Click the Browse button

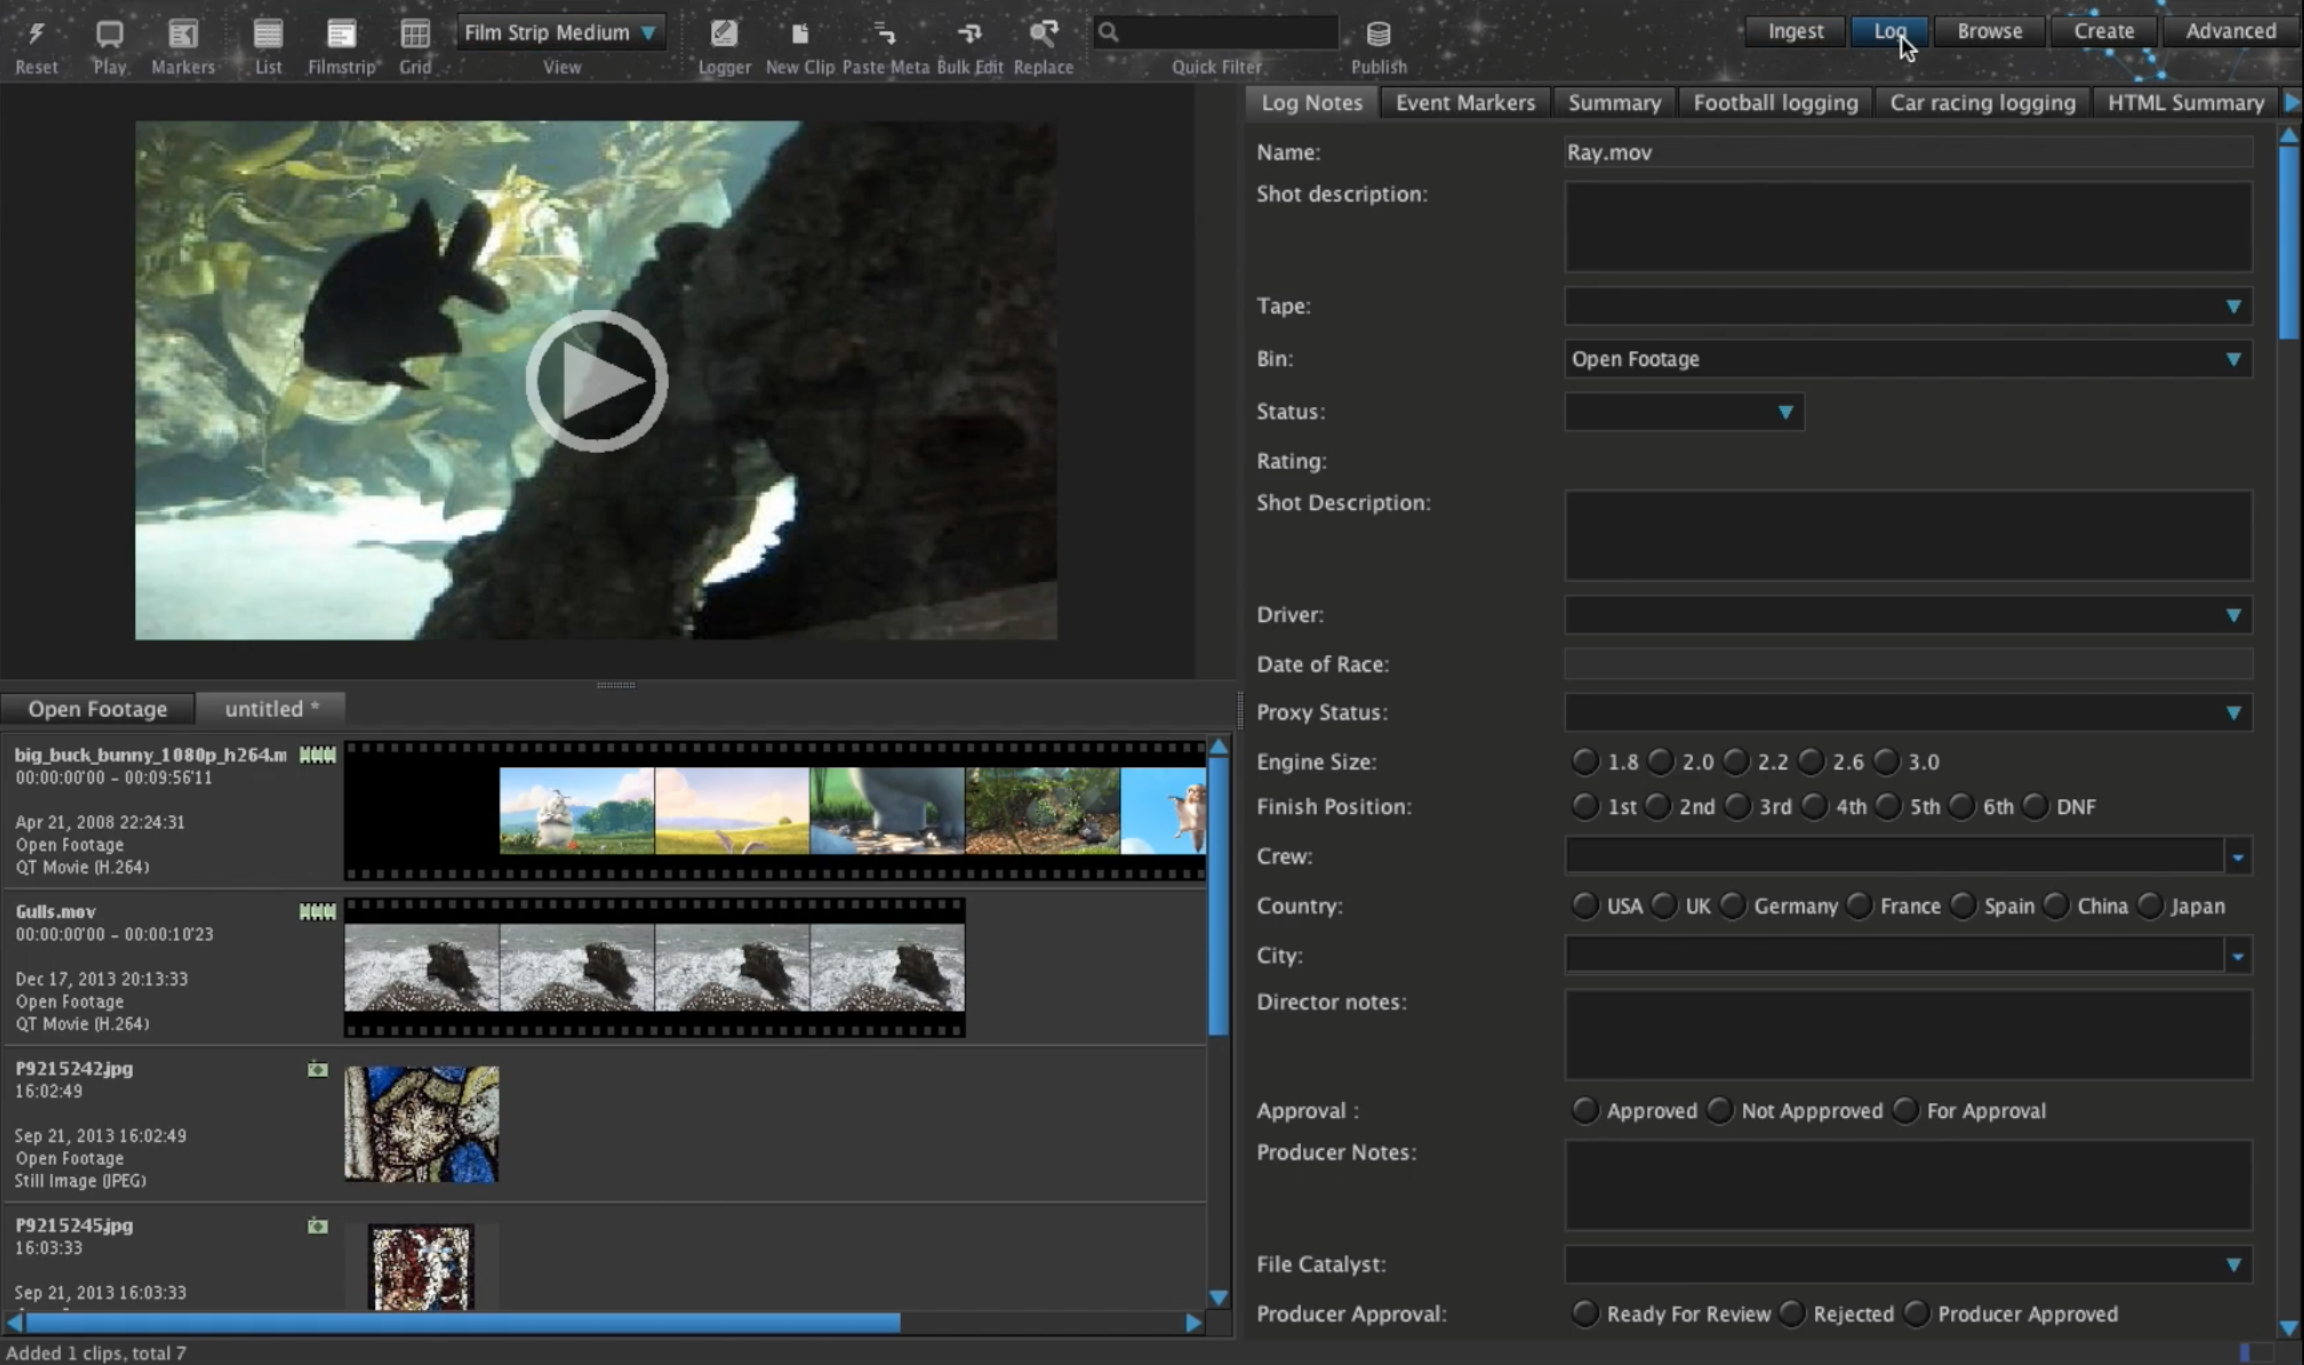coord(1989,31)
